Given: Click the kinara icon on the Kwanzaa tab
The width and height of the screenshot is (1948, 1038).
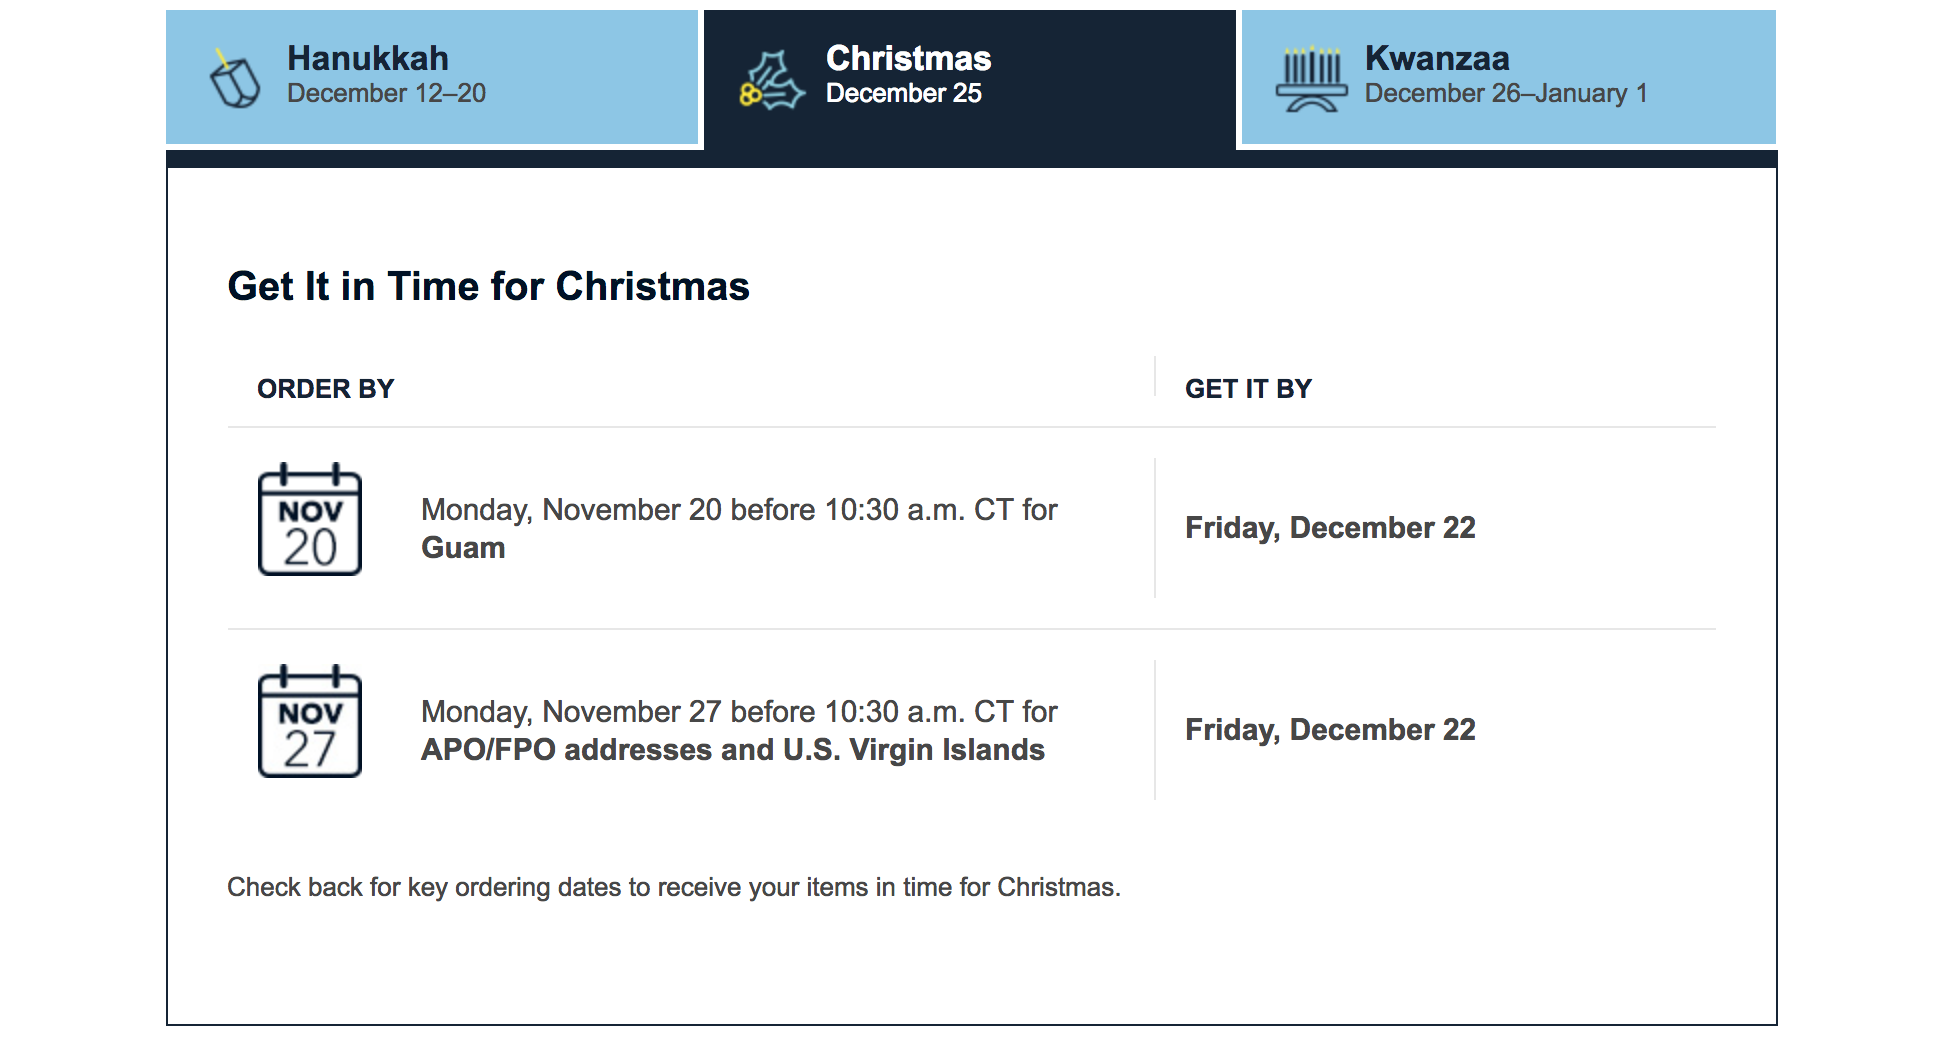Looking at the screenshot, I should [1313, 76].
